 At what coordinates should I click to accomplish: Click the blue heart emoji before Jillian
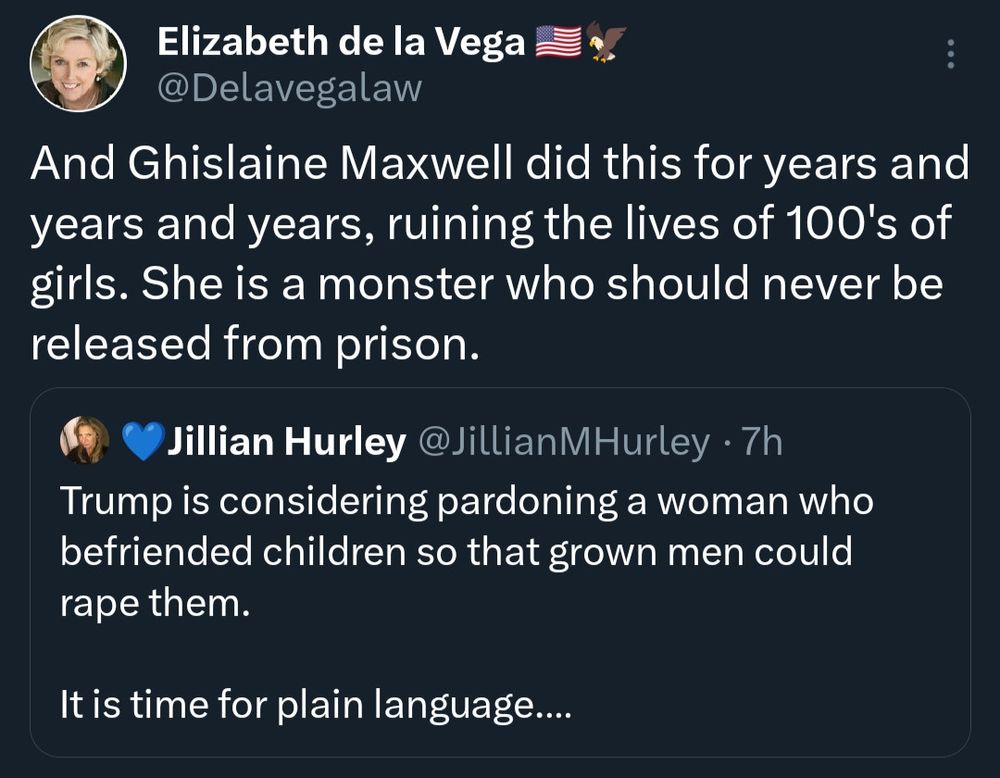(x=142, y=441)
